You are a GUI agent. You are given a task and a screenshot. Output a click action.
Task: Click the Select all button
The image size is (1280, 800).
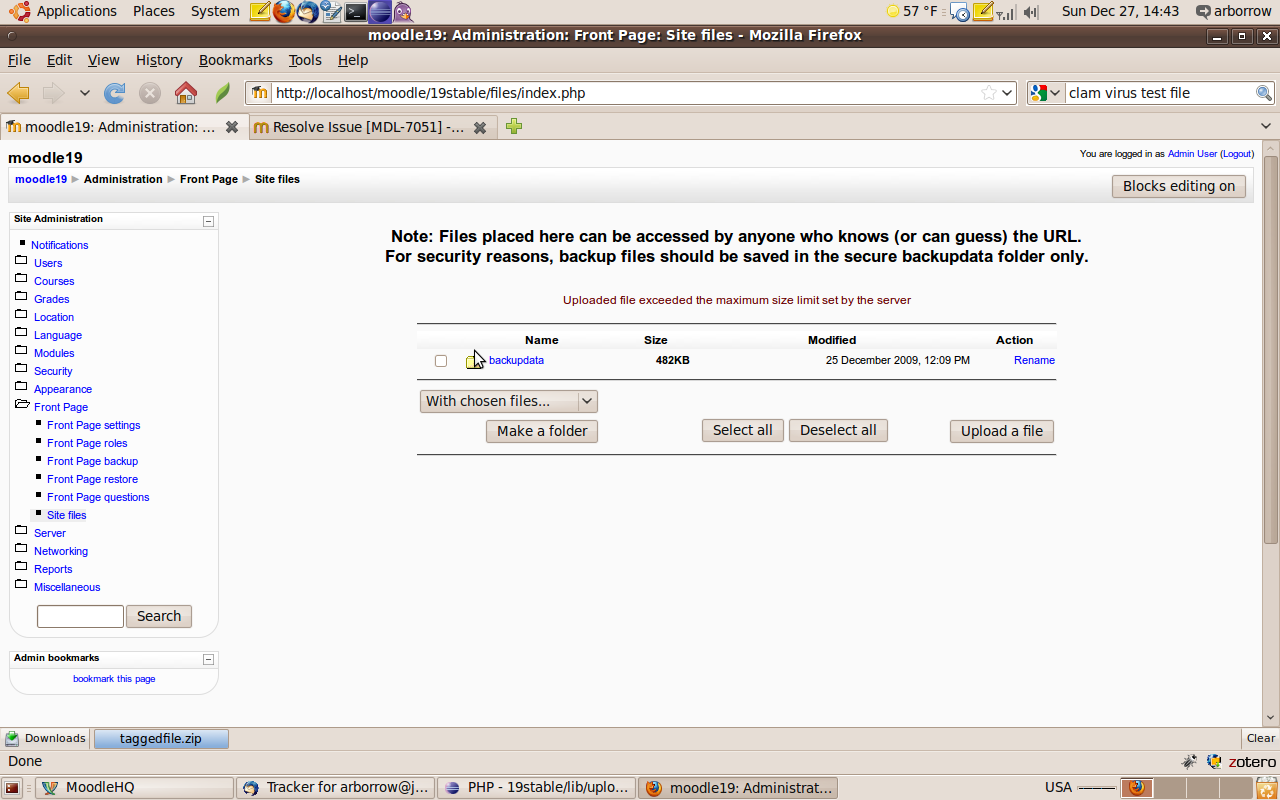[743, 430]
